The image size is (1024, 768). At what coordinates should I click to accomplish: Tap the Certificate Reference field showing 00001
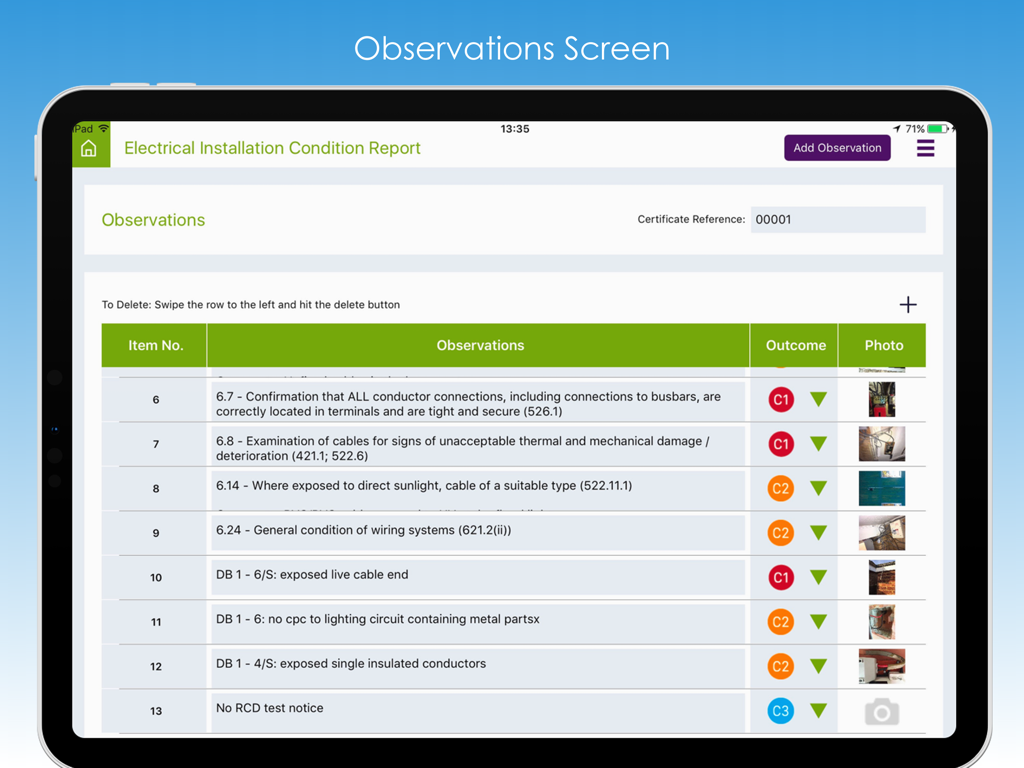(838, 219)
